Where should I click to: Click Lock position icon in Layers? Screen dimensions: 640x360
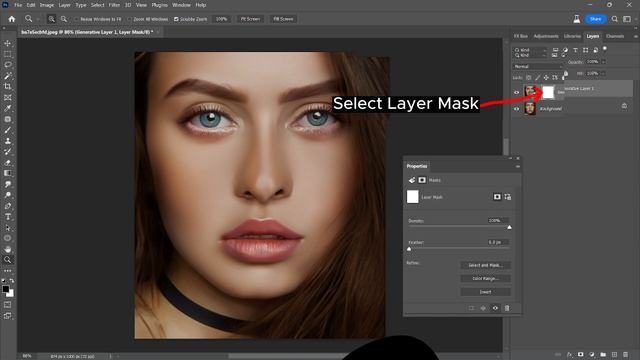(x=546, y=78)
